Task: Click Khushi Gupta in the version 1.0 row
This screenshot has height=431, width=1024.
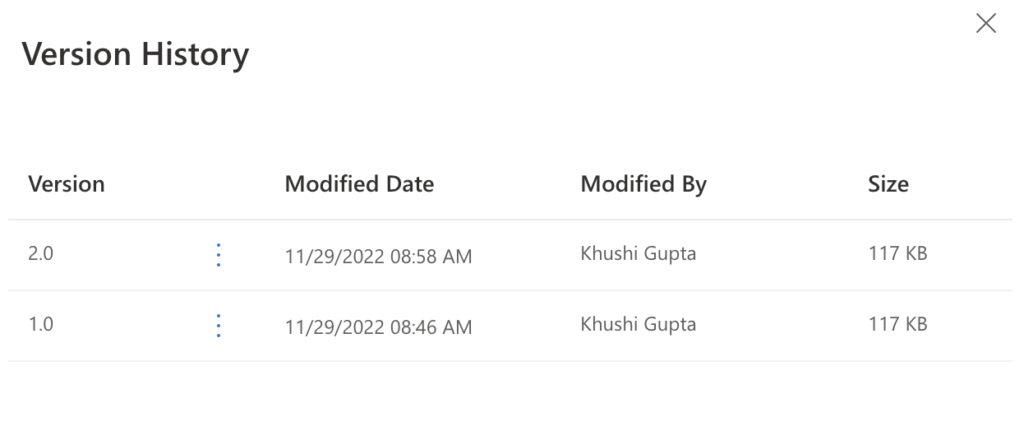Action: 638,324
